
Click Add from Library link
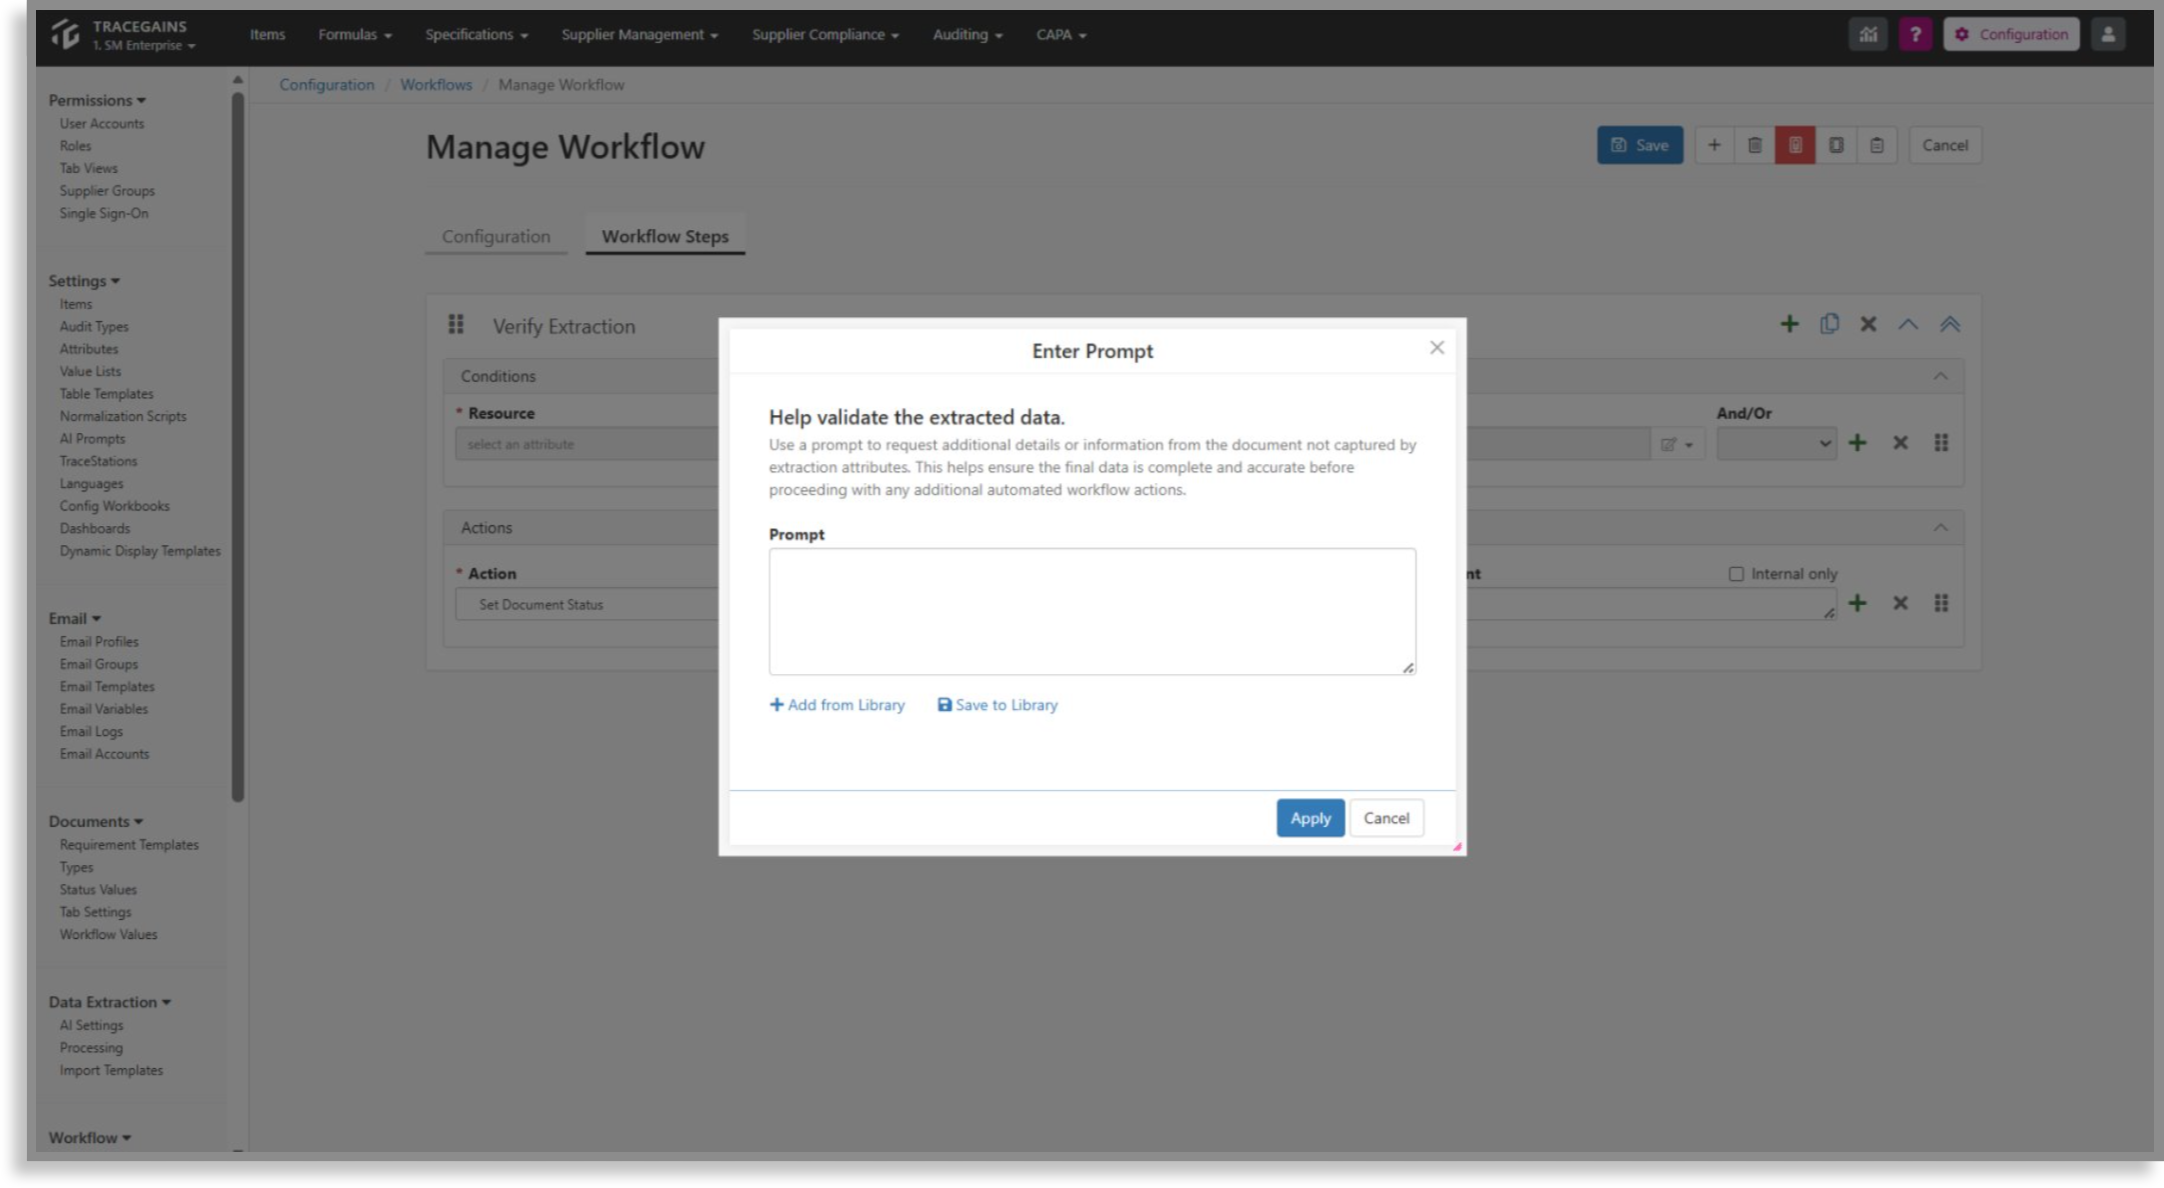click(837, 705)
